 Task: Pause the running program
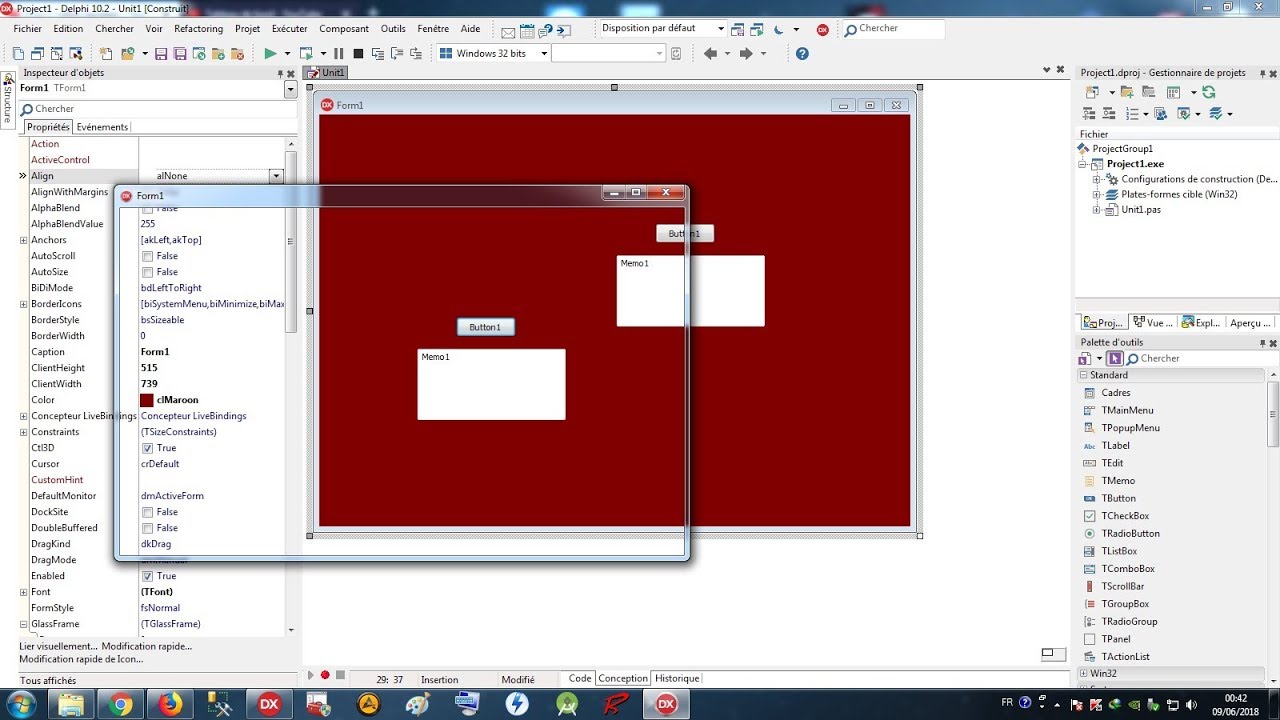pos(339,53)
